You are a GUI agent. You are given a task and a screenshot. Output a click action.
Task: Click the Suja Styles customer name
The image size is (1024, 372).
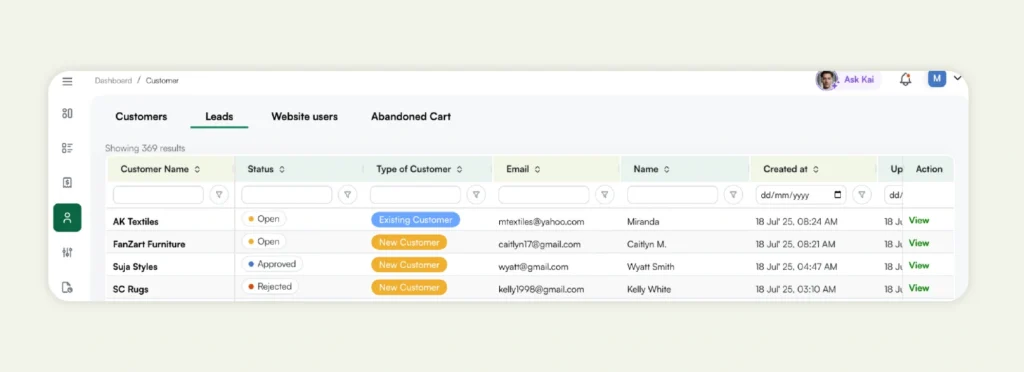(135, 267)
